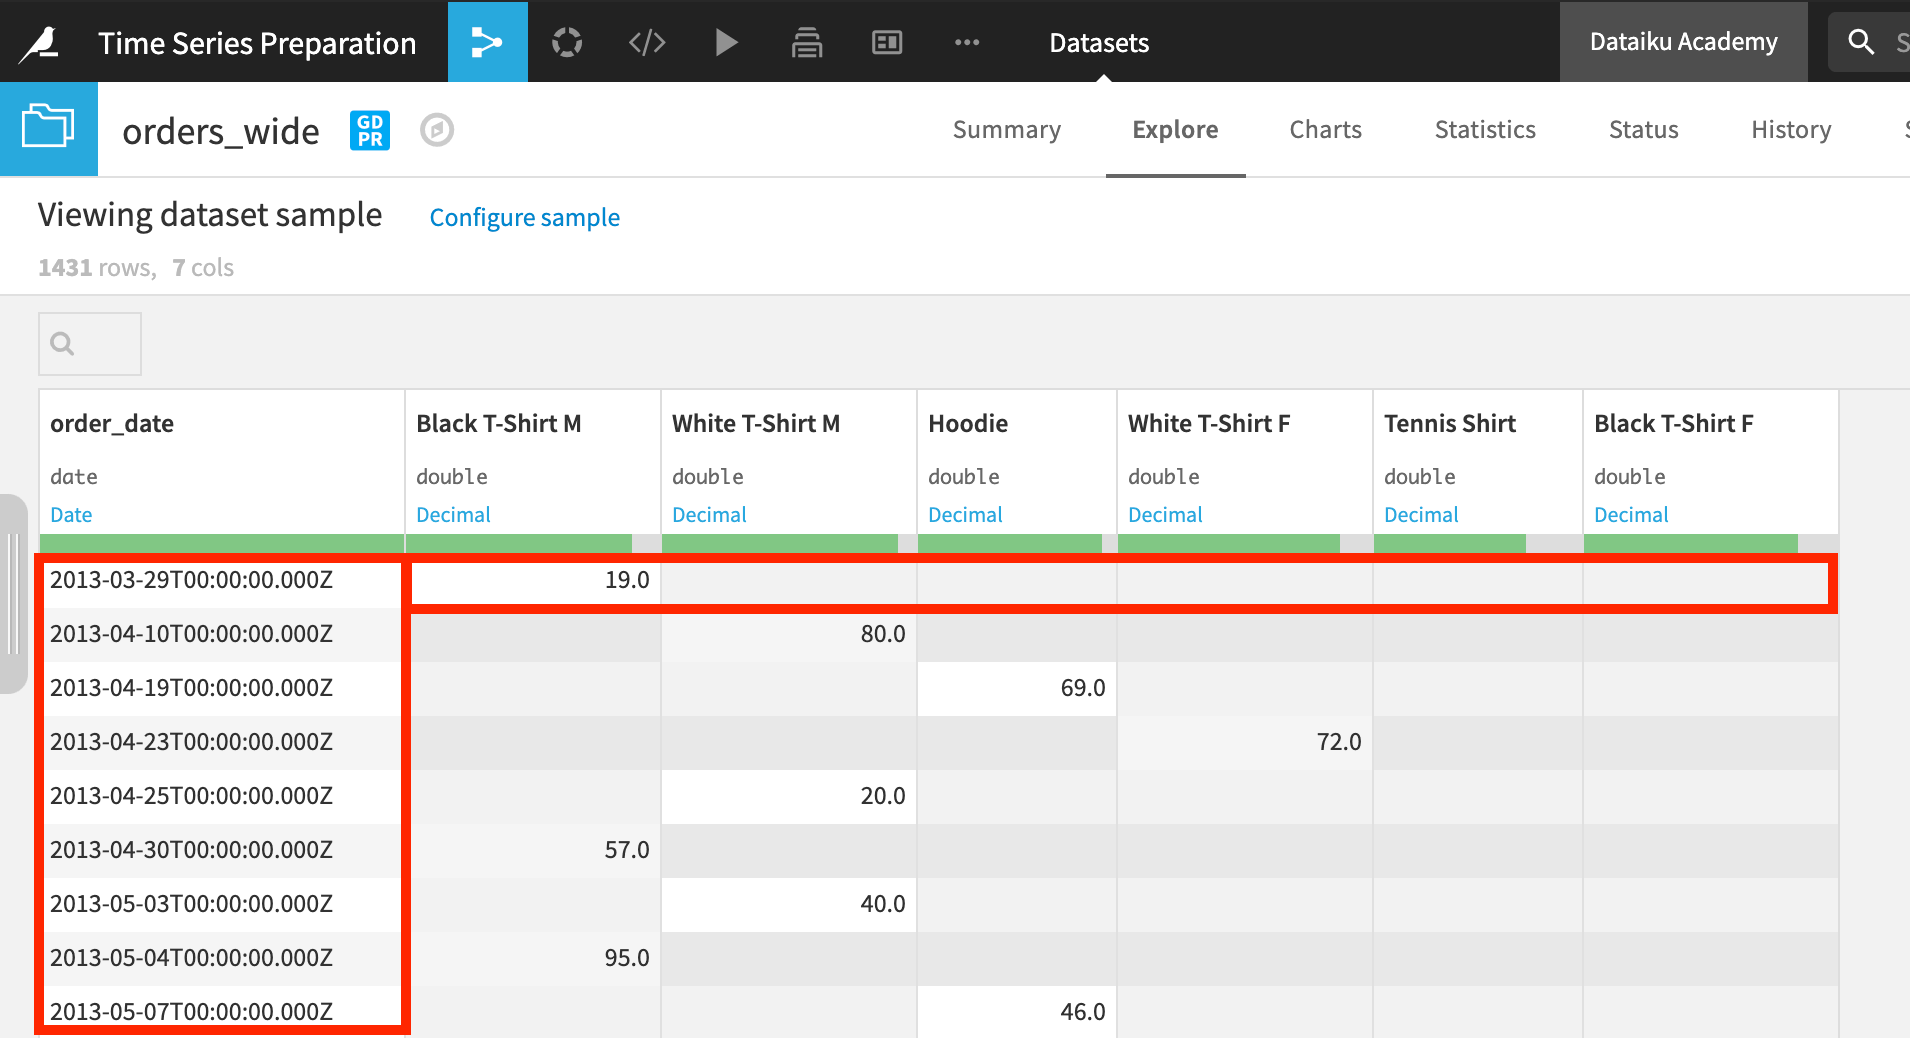Viewport: 1910px width, 1038px height.
Task: Open the Tennis Shirt column header
Action: tap(1450, 423)
